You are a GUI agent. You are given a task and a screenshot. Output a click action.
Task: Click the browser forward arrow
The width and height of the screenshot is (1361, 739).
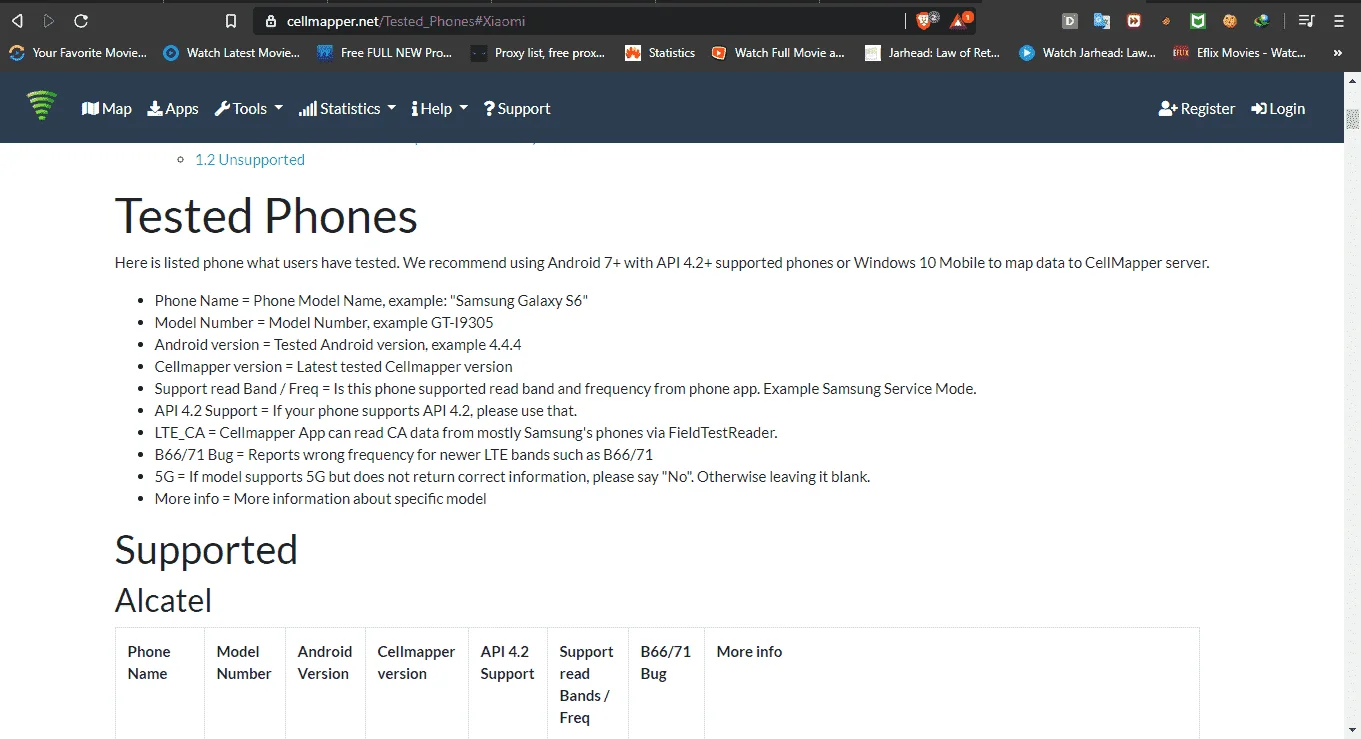click(x=49, y=20)
